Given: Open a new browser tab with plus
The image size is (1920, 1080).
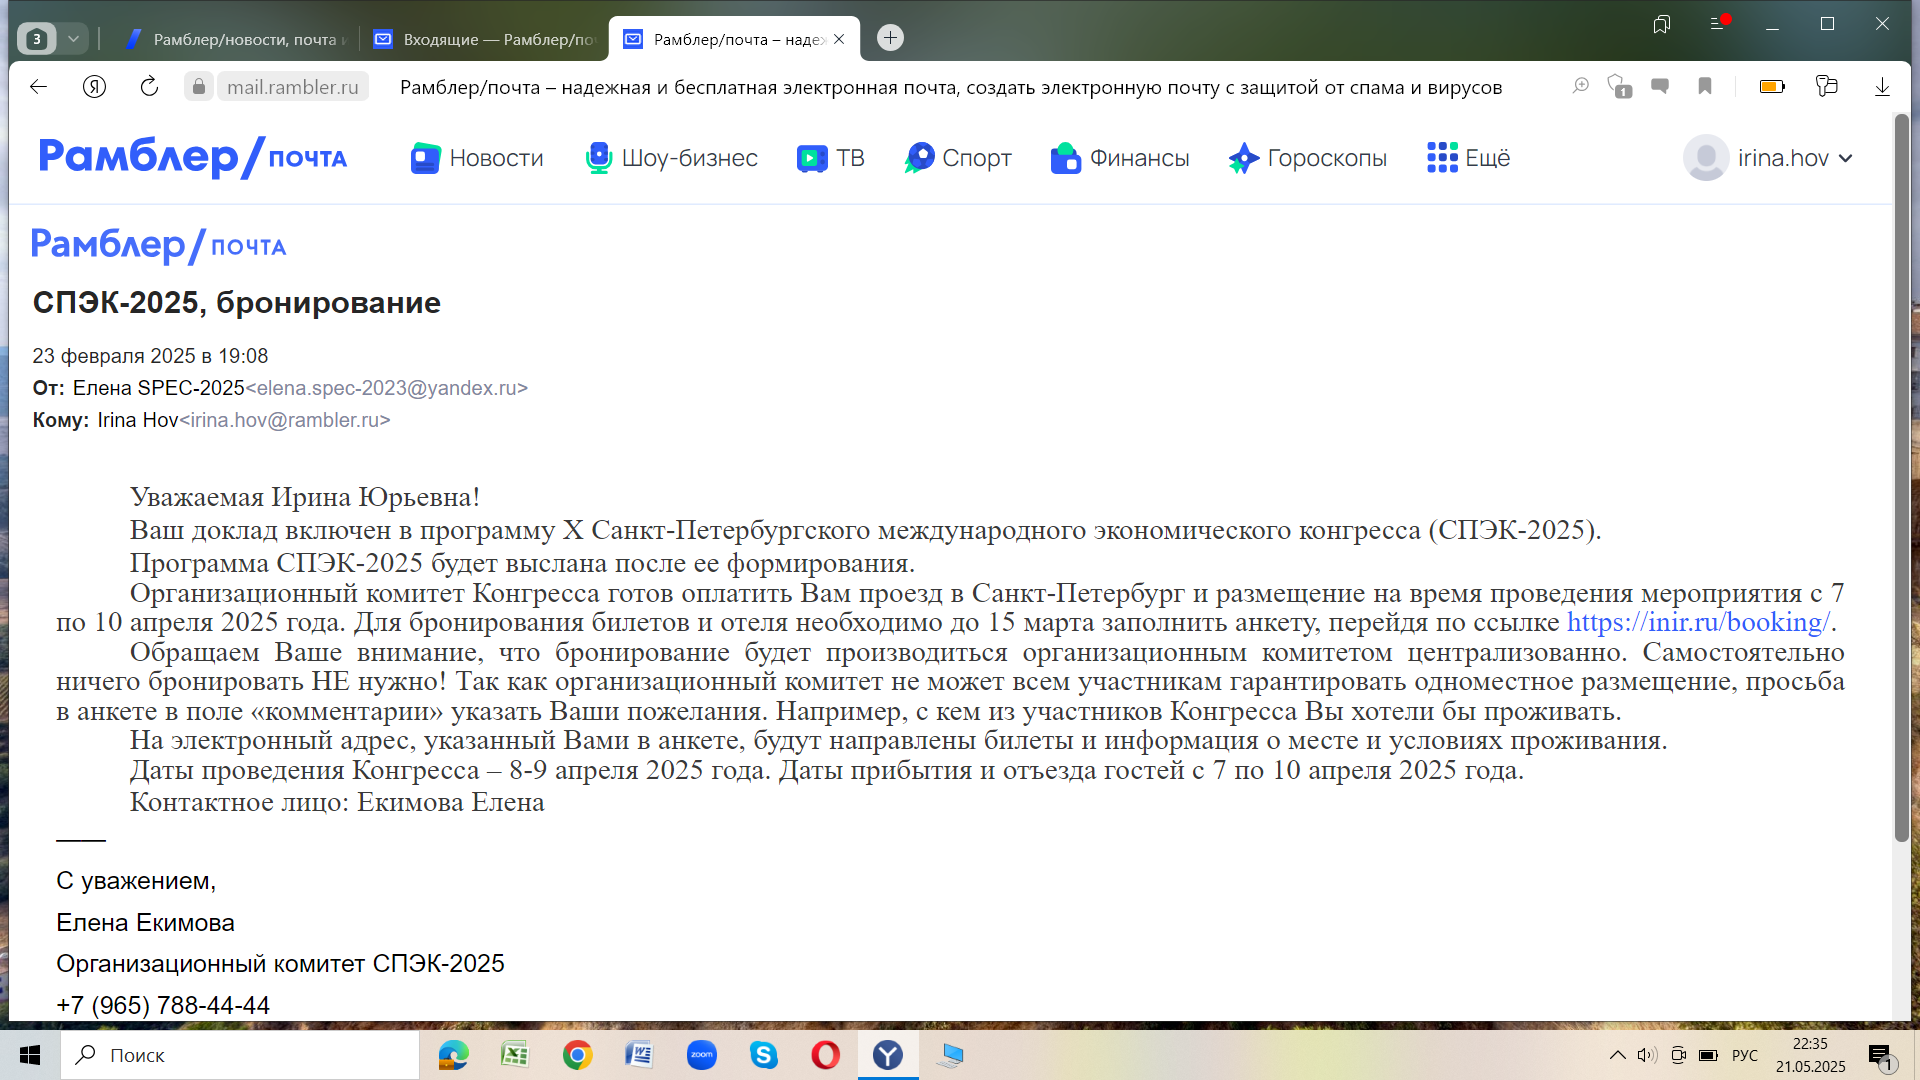Looking at the screenshot, I should click(x=890, y=38).
